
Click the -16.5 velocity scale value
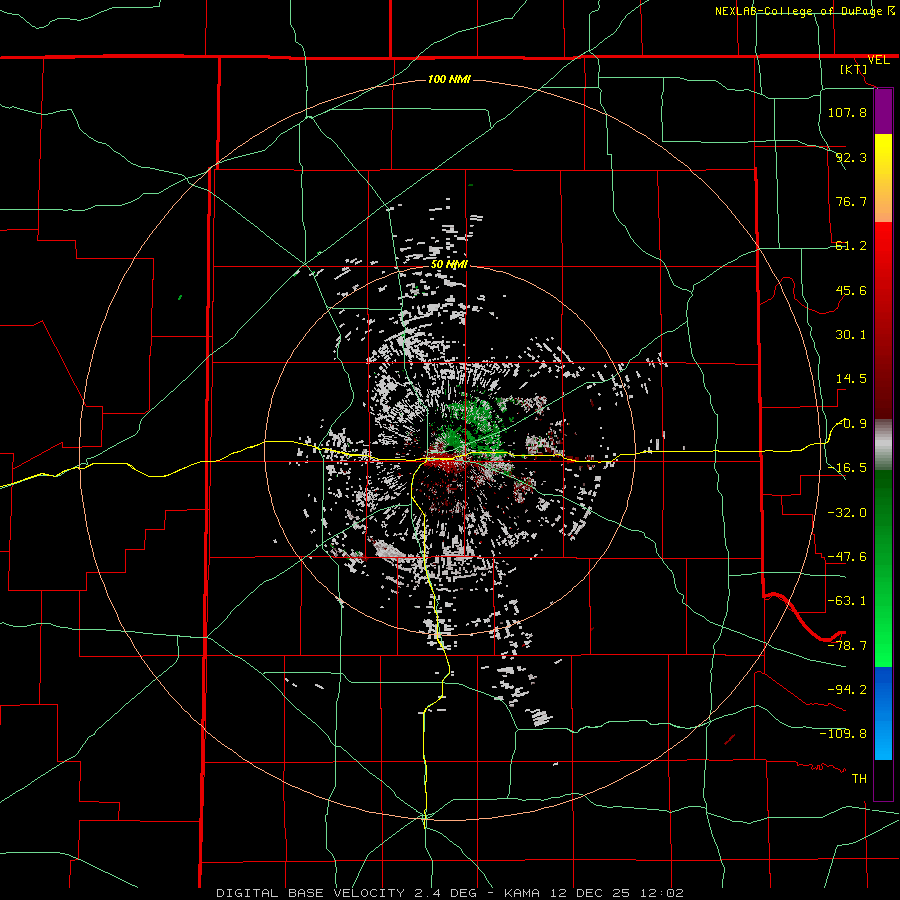[847, 468]
